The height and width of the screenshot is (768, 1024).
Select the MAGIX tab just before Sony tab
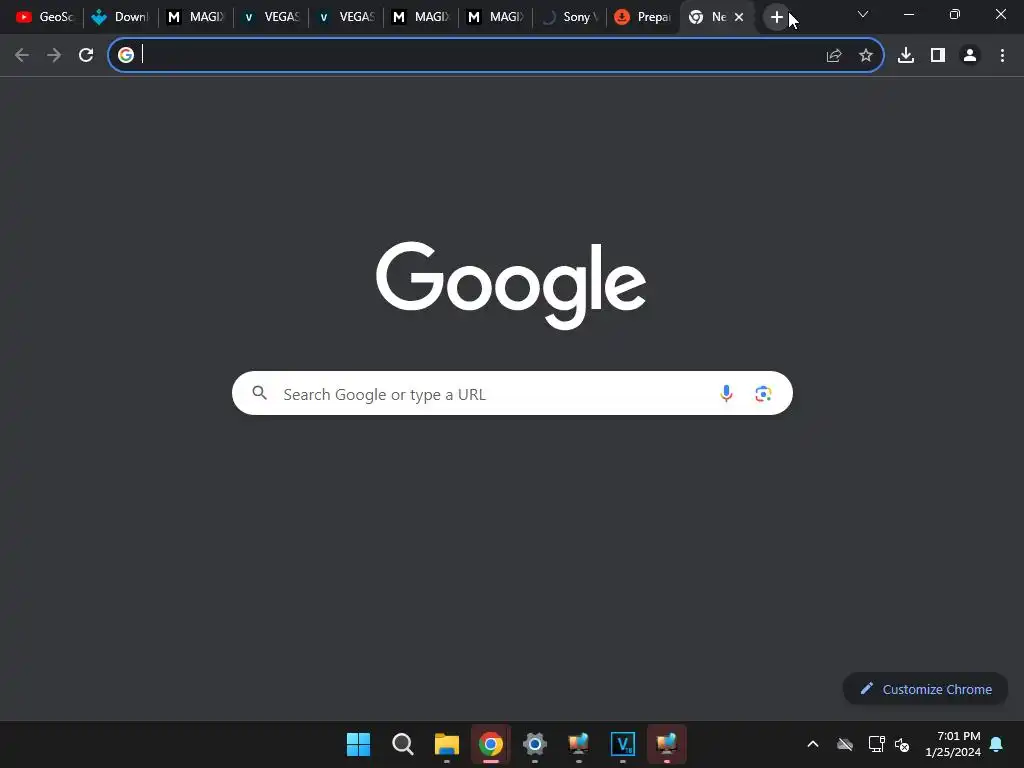pyautogui.click(x=496, y=17)
